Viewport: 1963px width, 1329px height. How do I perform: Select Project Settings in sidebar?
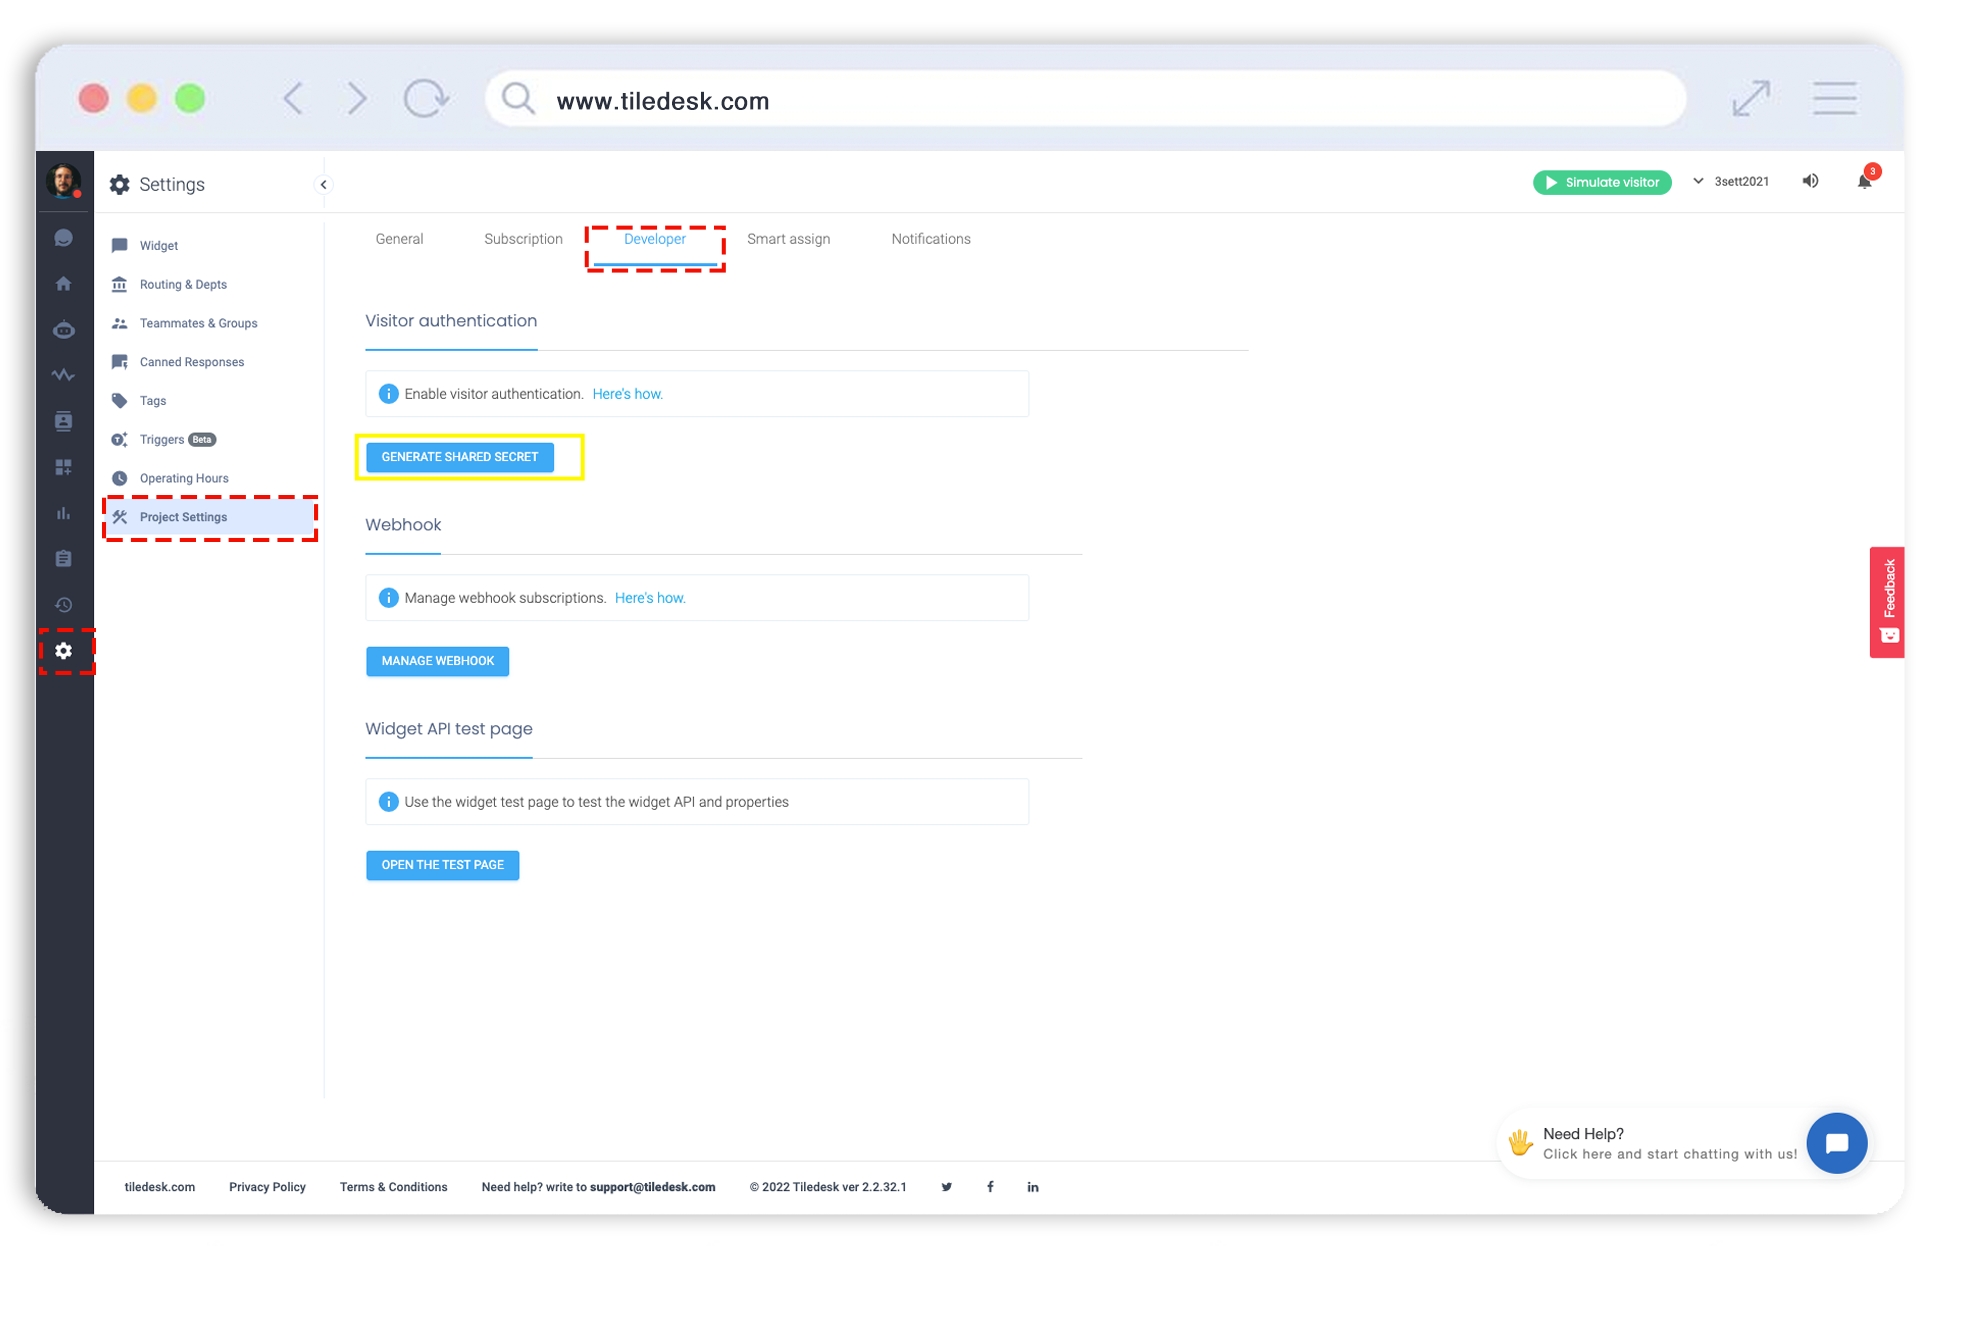point(209,517)
